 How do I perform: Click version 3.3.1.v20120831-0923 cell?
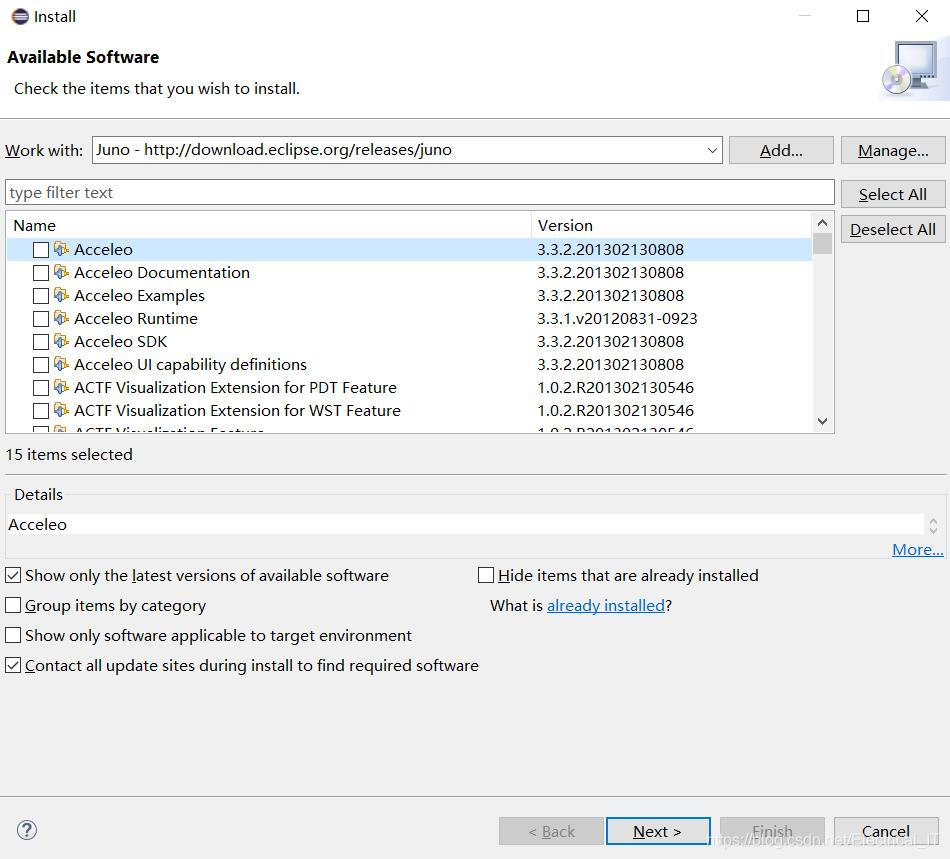coord(617,319)
